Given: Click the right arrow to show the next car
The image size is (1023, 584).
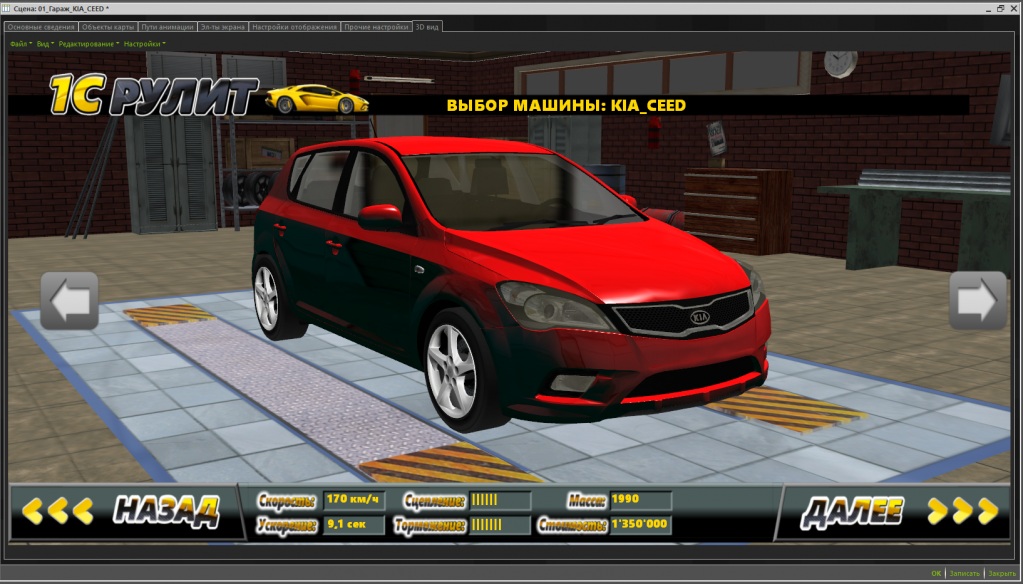Looking at the screenshot, I should point(977,300).
